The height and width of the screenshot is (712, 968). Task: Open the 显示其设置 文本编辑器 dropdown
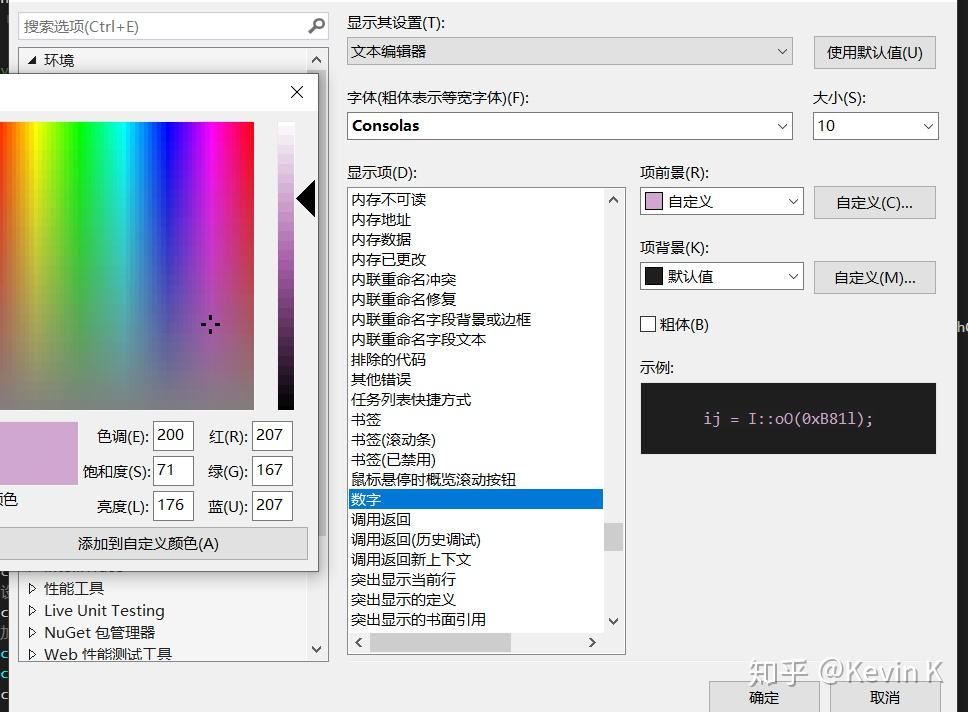point(569,51)
